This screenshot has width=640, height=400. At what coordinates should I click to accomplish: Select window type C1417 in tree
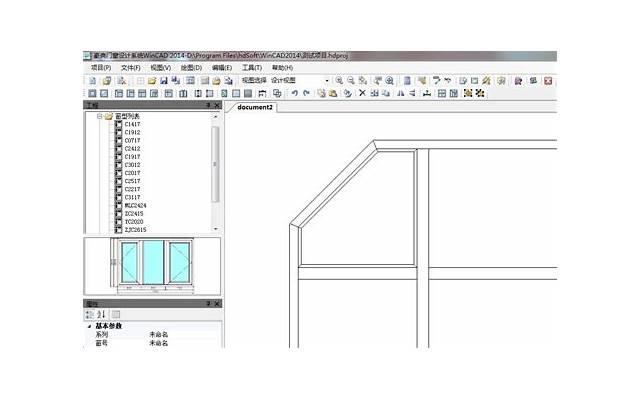click(x=132, y=125)
